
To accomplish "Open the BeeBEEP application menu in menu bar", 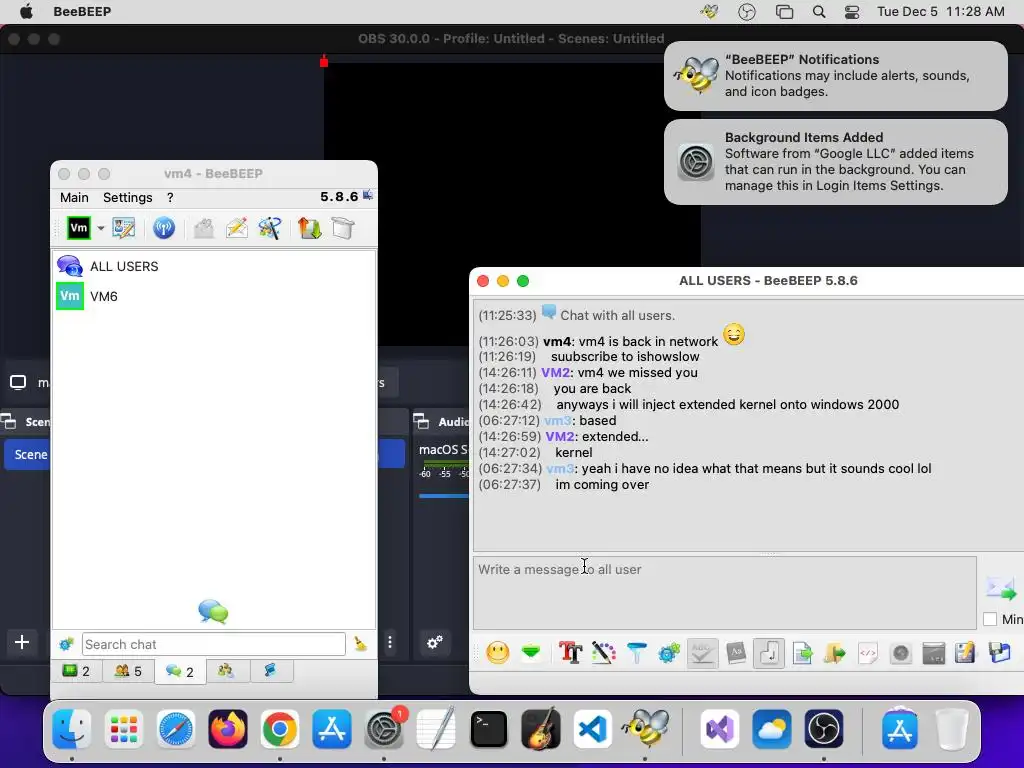I will pos(82,12).
